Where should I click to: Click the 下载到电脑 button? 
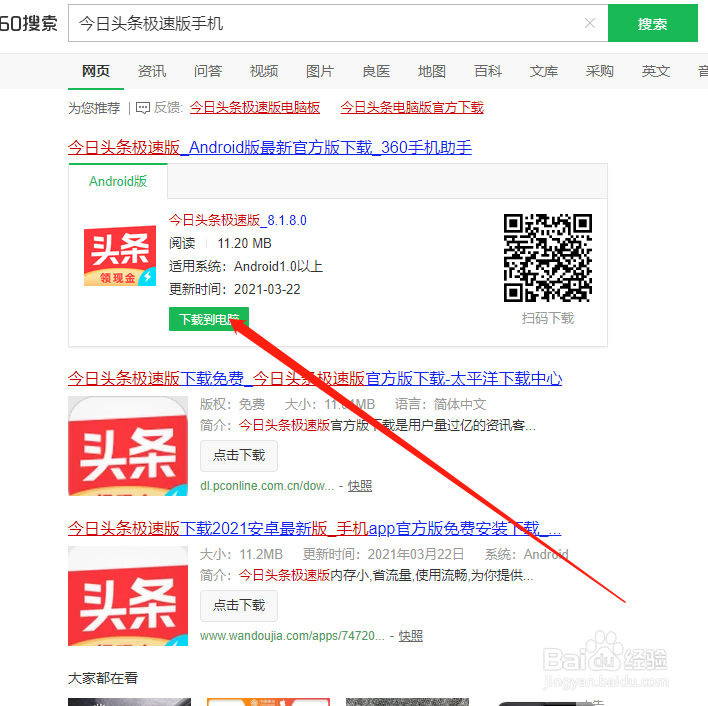coord(209,319)
